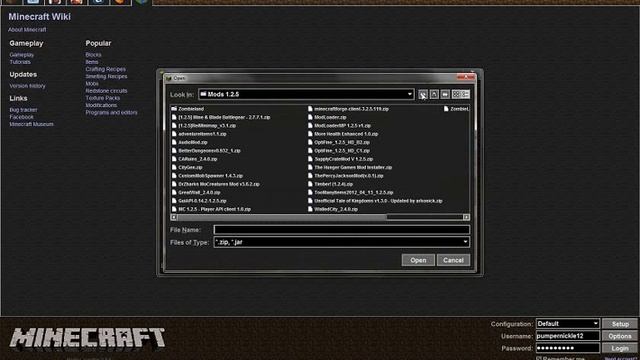Select GreatWall_2.4.0.zip
The image size is (640, 360).
coord(196,192)
